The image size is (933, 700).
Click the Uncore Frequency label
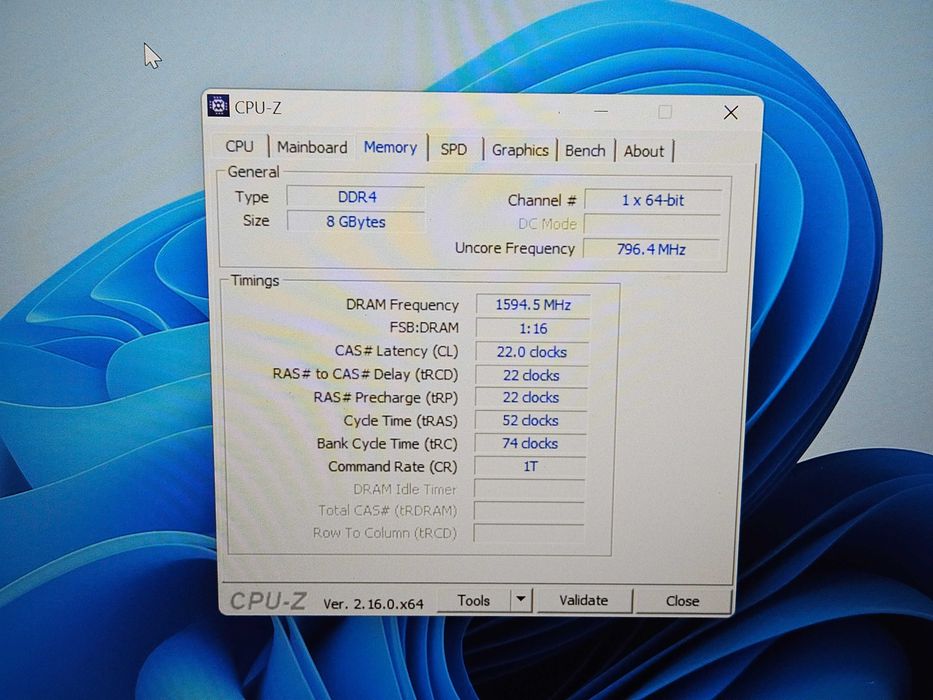tap(515, 248)
